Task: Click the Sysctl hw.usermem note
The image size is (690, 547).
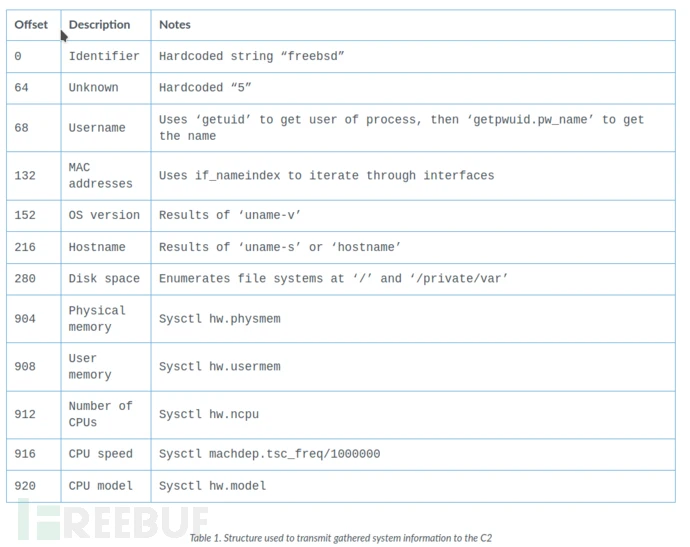Action: click(220, 367)
